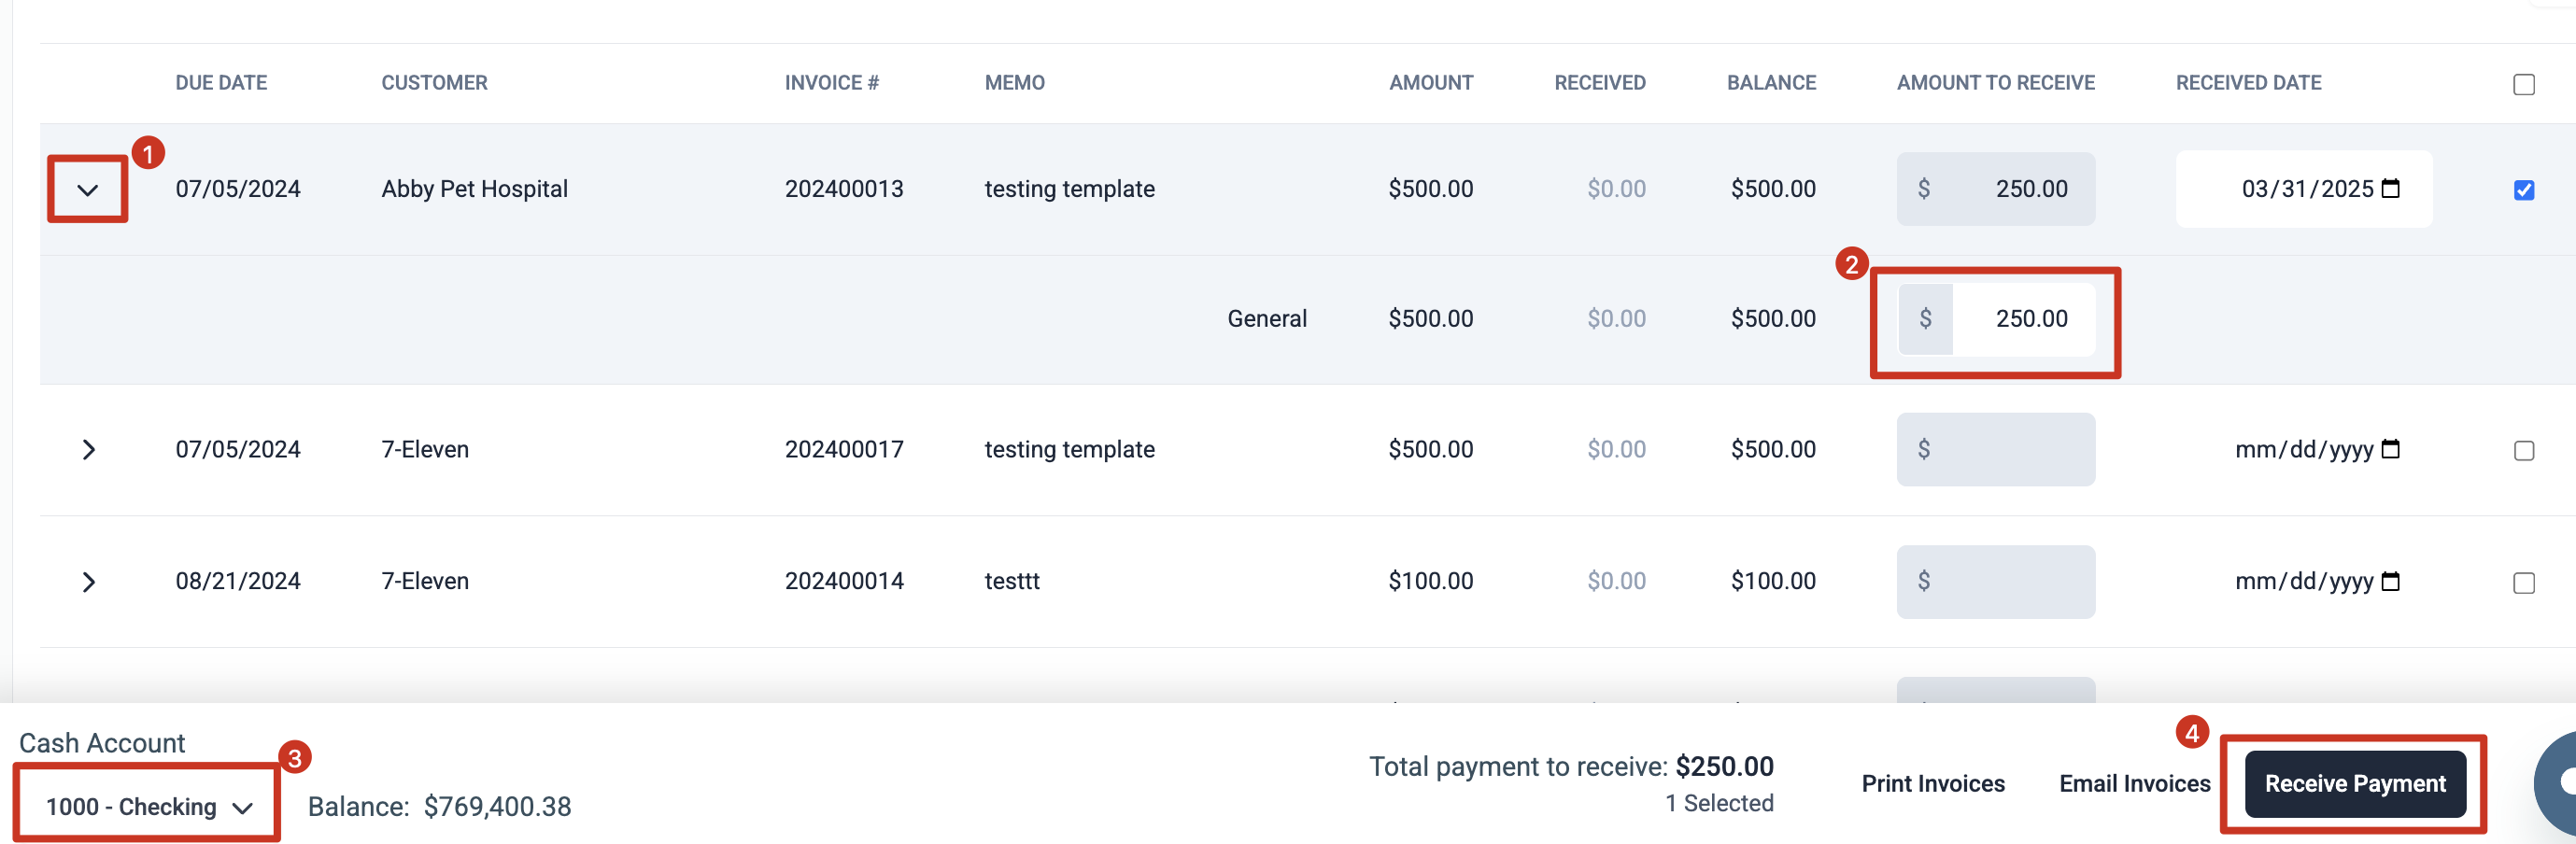Expand invoice 202400014 row details
2576x844 pixels.
[x=88, y=582]
